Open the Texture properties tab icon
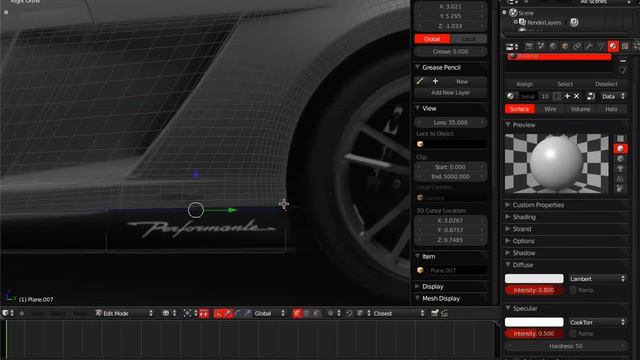 coord(625,46)
